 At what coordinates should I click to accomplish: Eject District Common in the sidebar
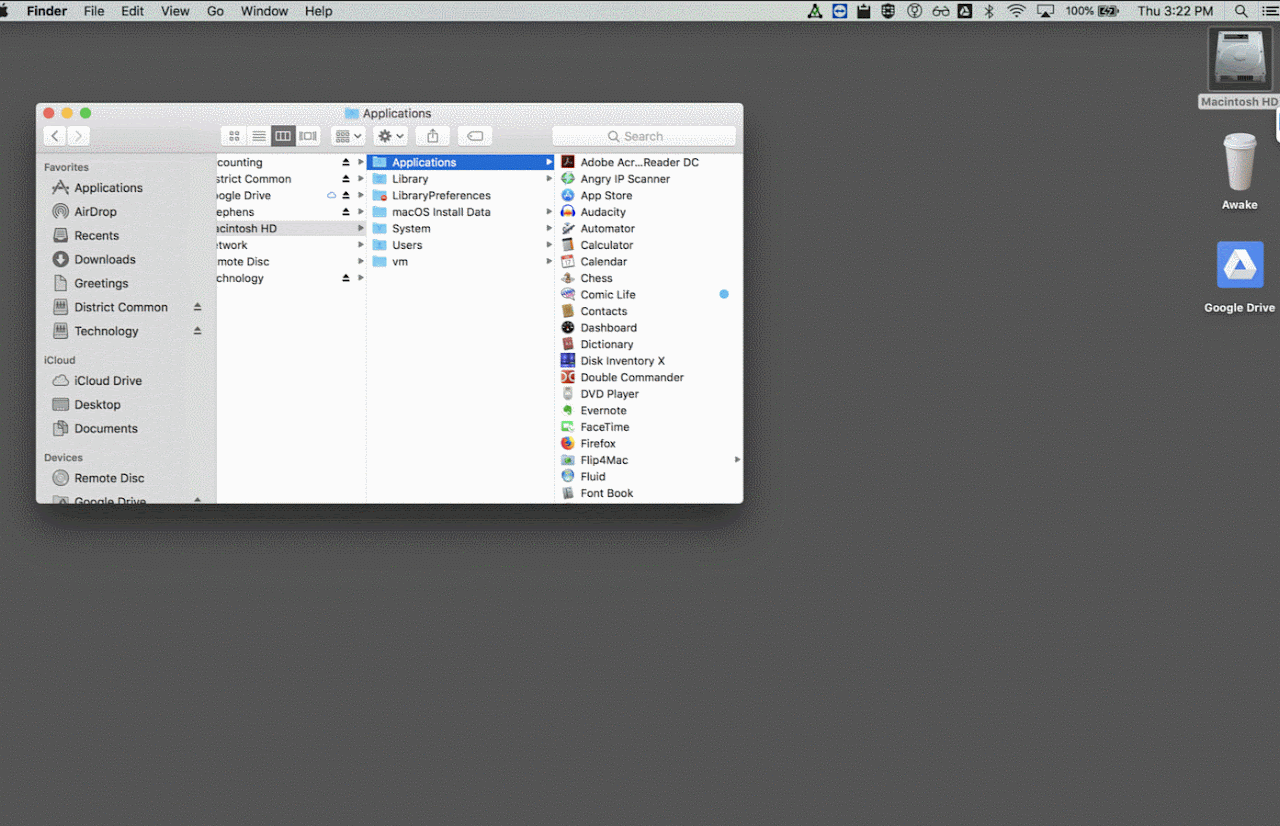coord(198,307)
